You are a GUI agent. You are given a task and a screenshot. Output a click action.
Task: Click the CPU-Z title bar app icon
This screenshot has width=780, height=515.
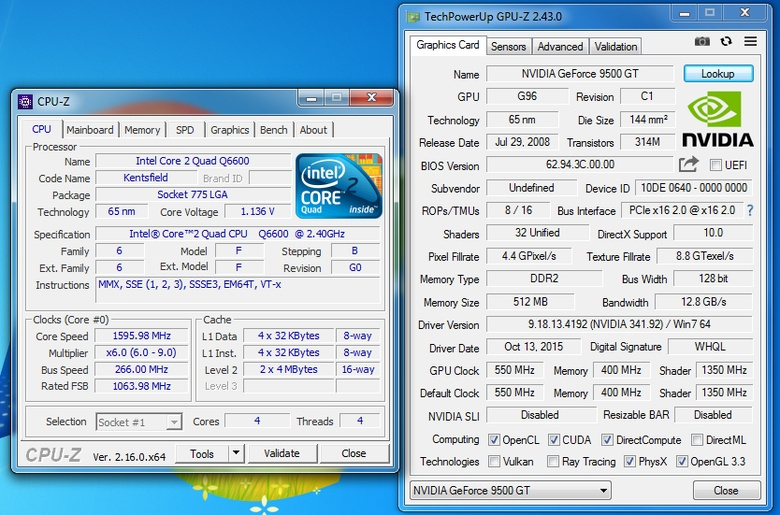[25, 100]
